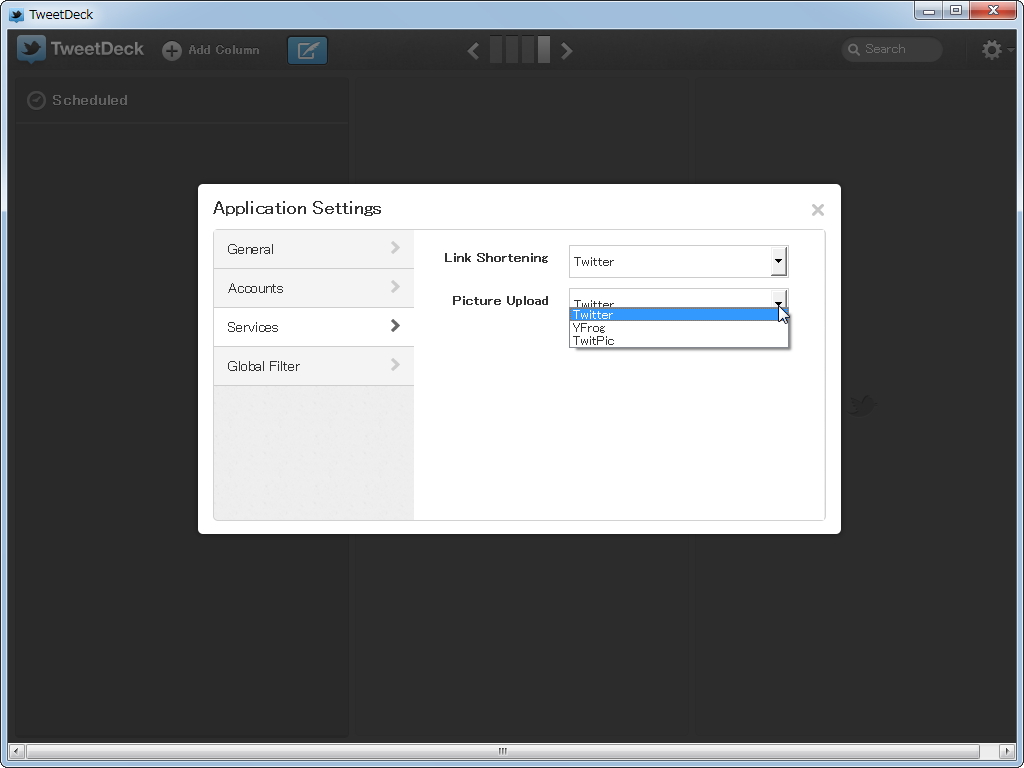
Task: Navigate columns using the right arrow icon
Action: pos(566,49)
